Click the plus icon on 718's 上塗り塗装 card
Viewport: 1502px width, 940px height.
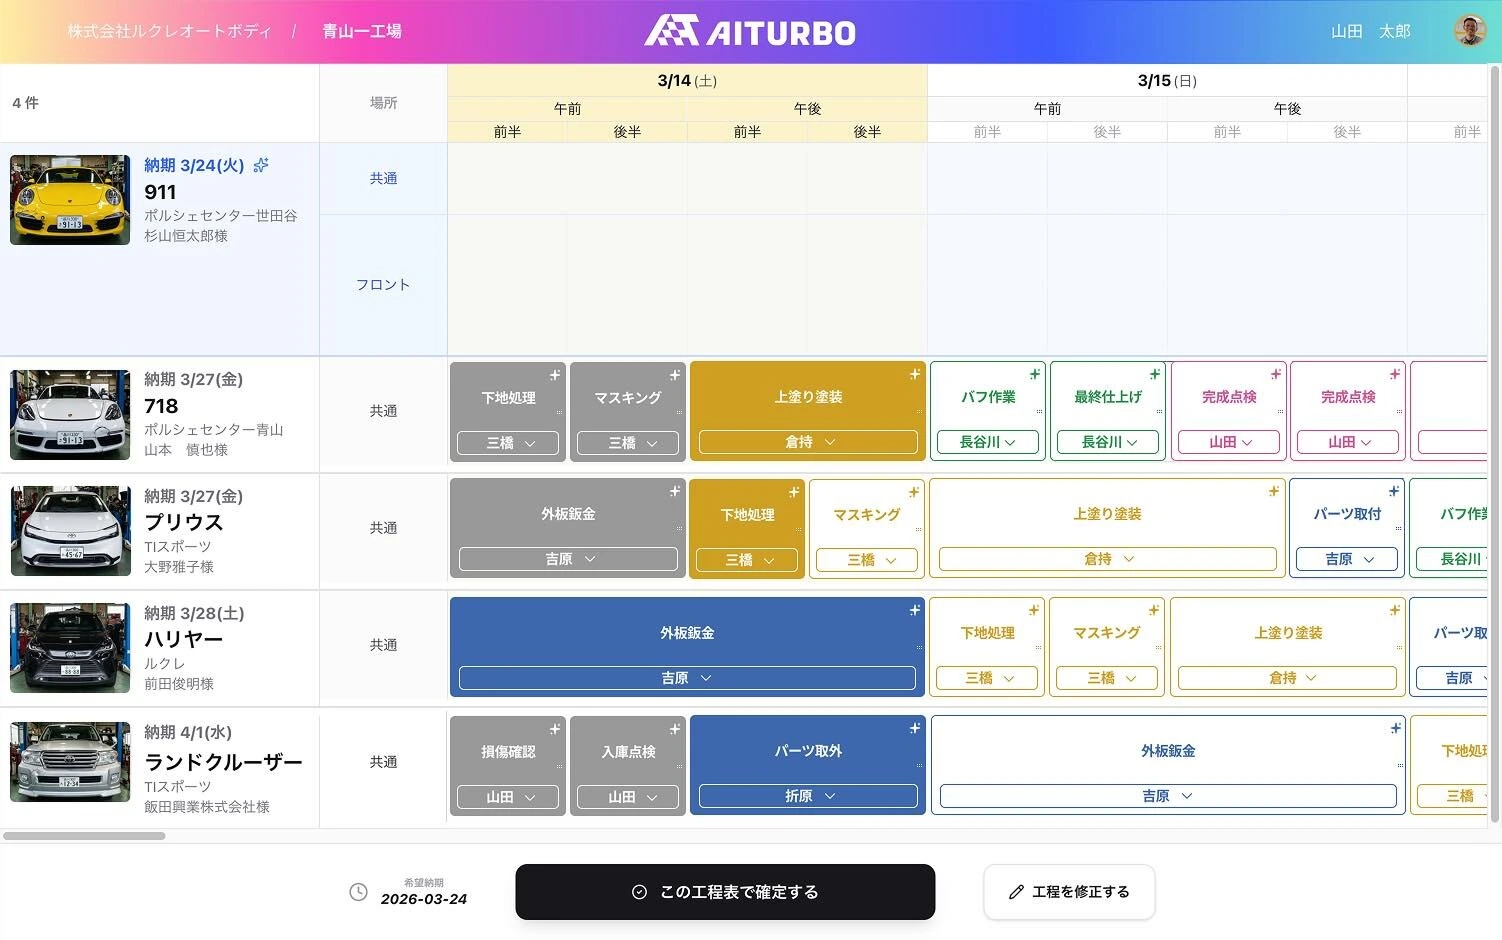pos(915,374)
